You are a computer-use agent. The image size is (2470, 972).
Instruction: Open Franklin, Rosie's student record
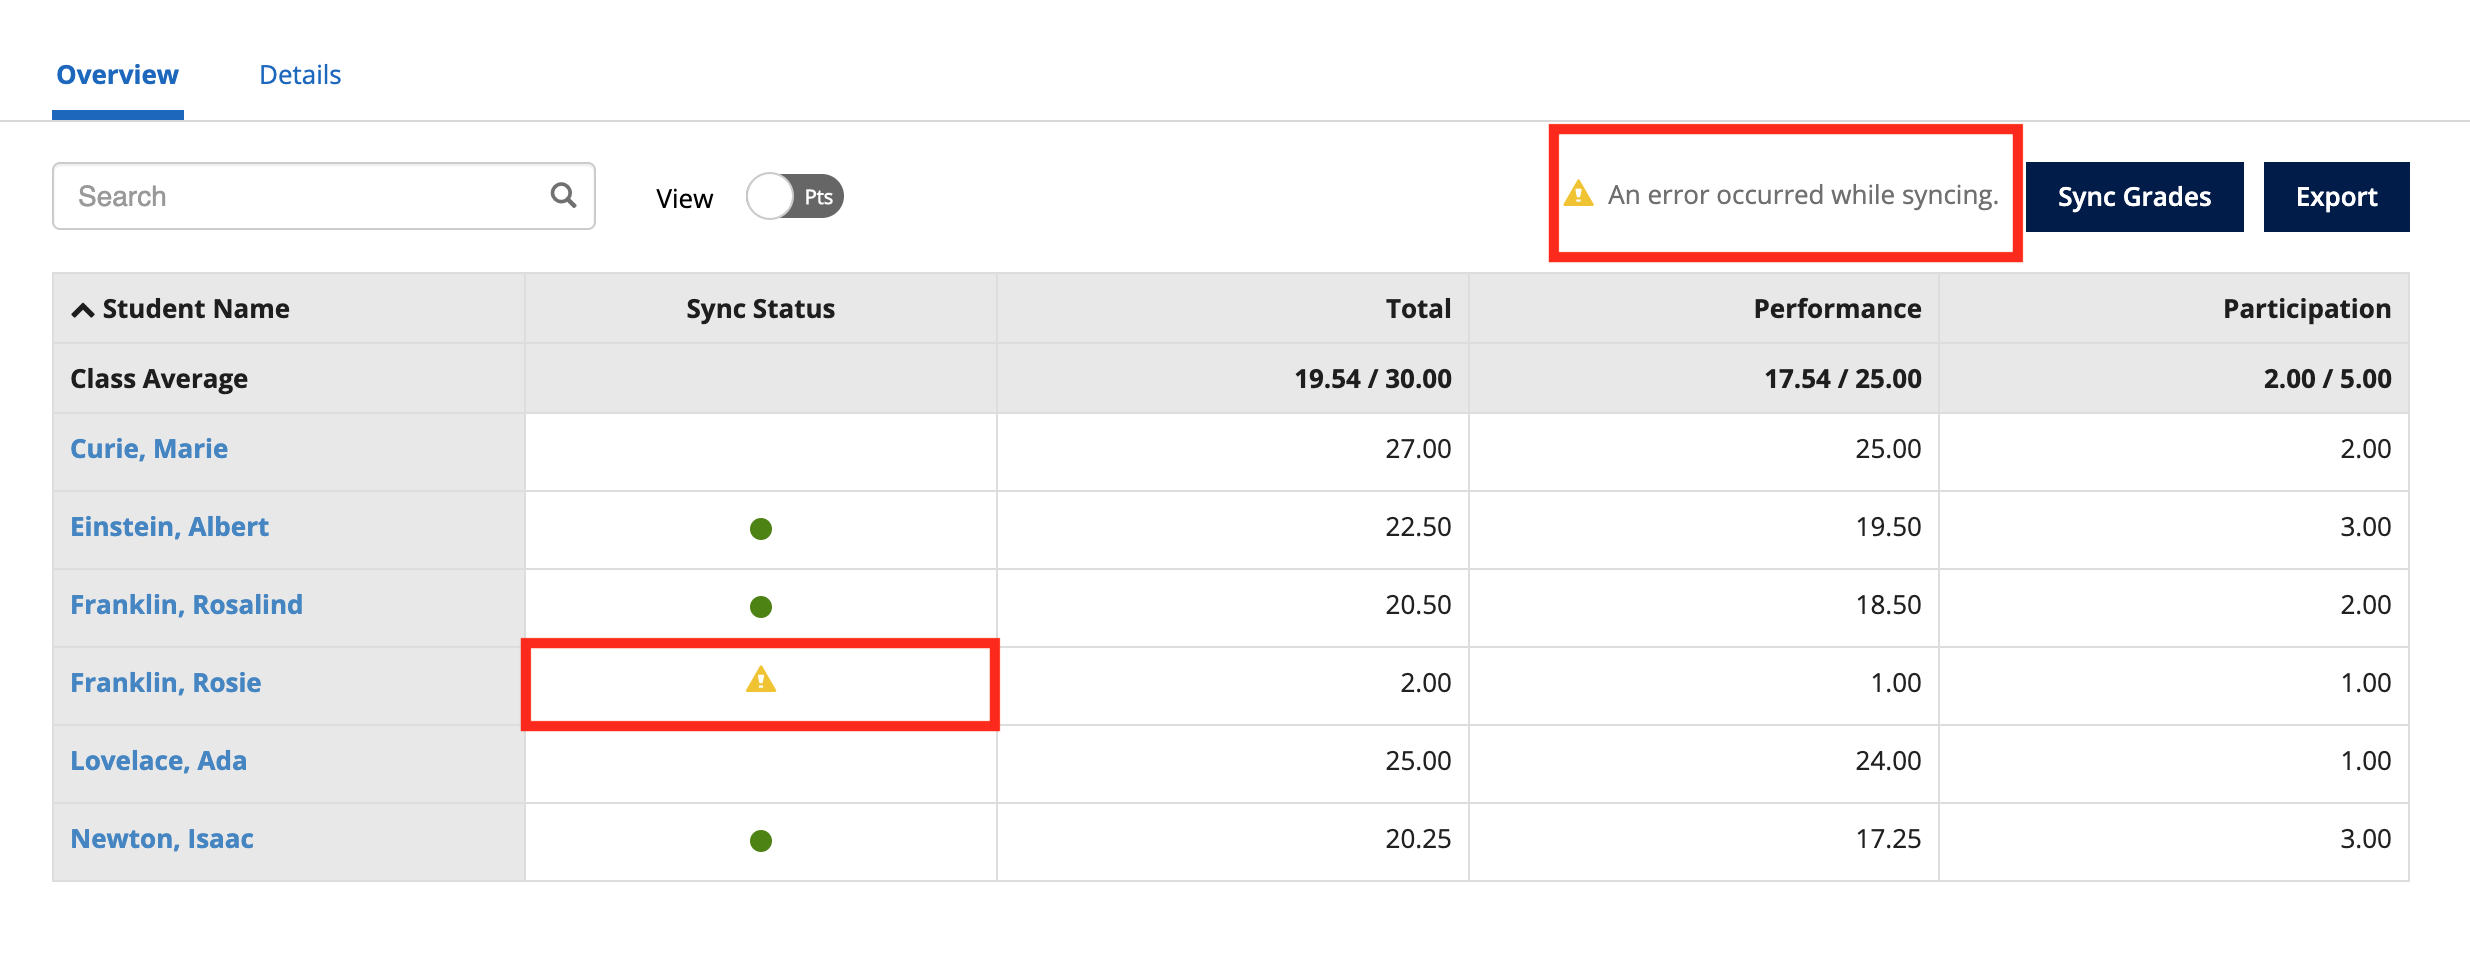pos(166,682)
